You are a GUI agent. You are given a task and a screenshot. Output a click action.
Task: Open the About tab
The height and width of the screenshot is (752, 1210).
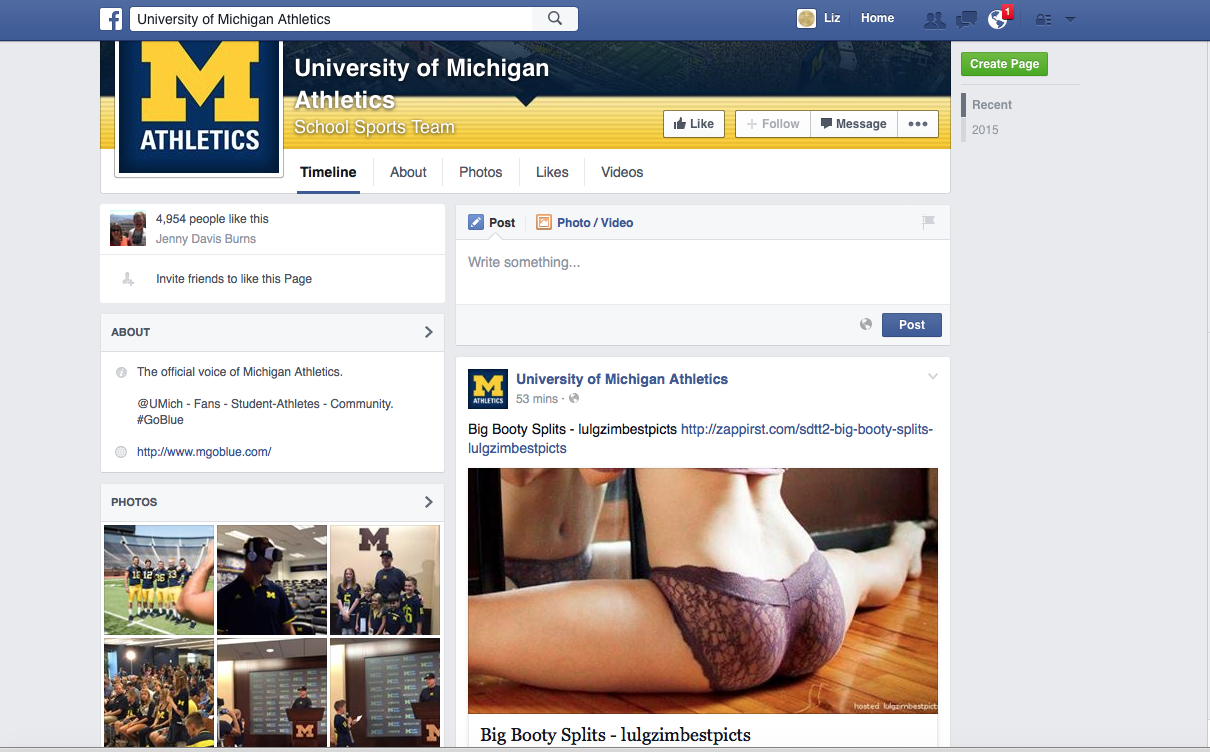(x=408, y=172)
